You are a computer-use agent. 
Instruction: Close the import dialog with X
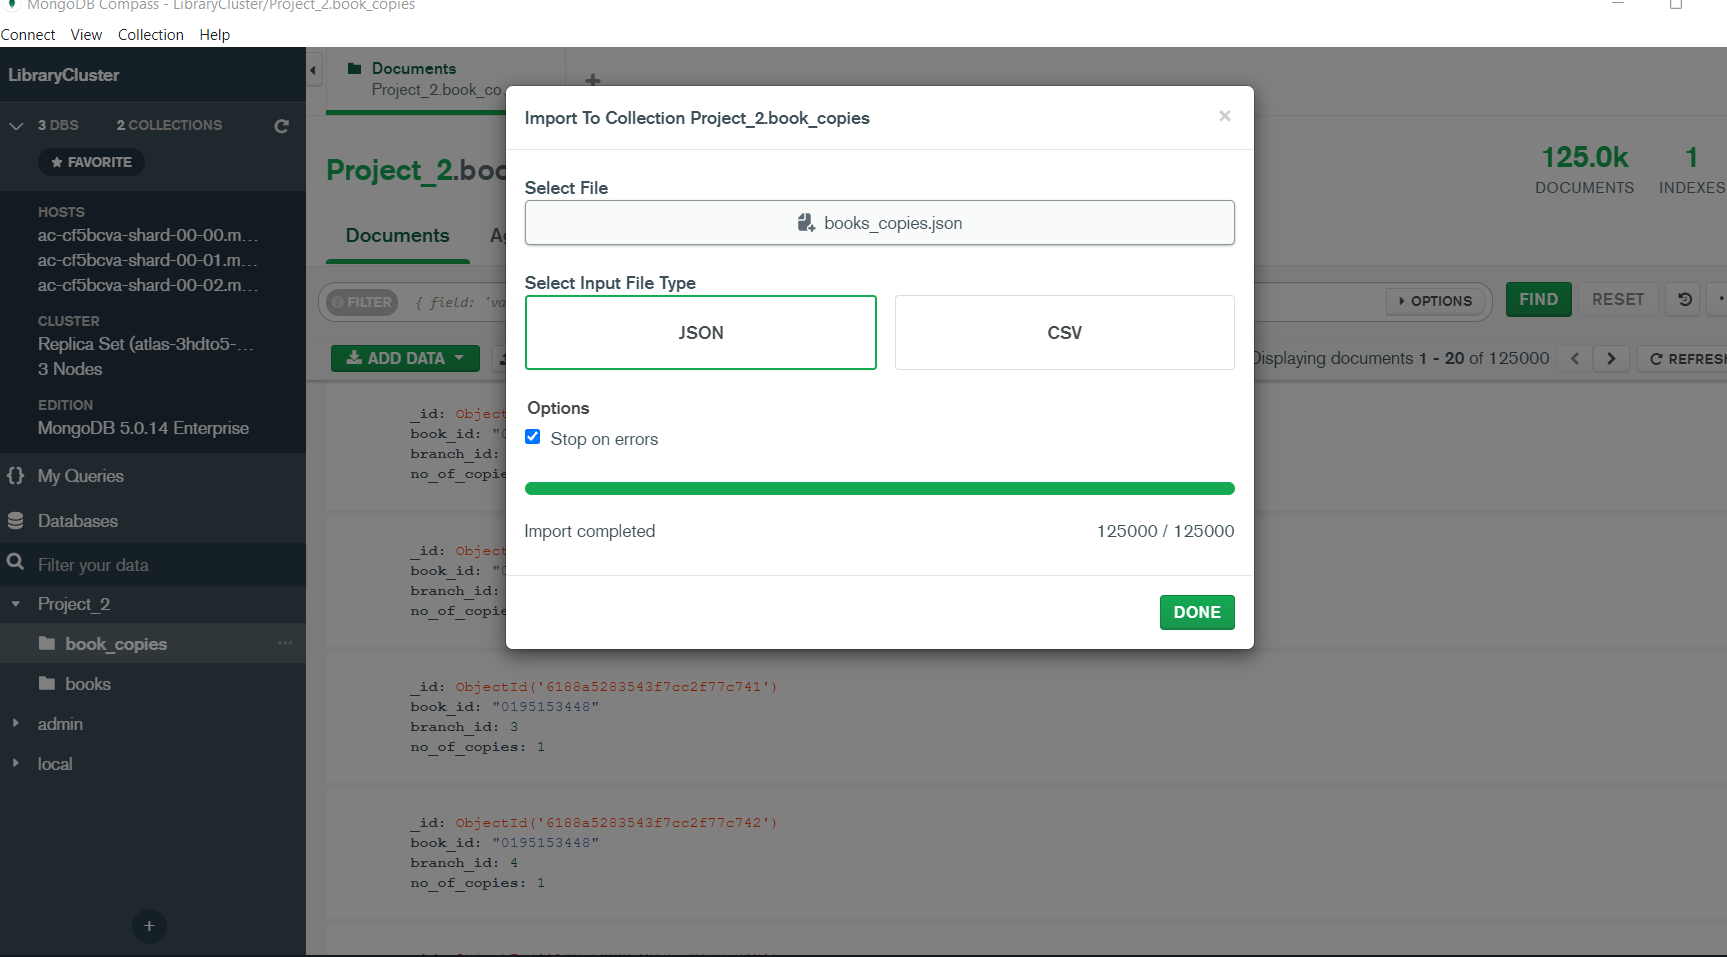point(1224,116)
